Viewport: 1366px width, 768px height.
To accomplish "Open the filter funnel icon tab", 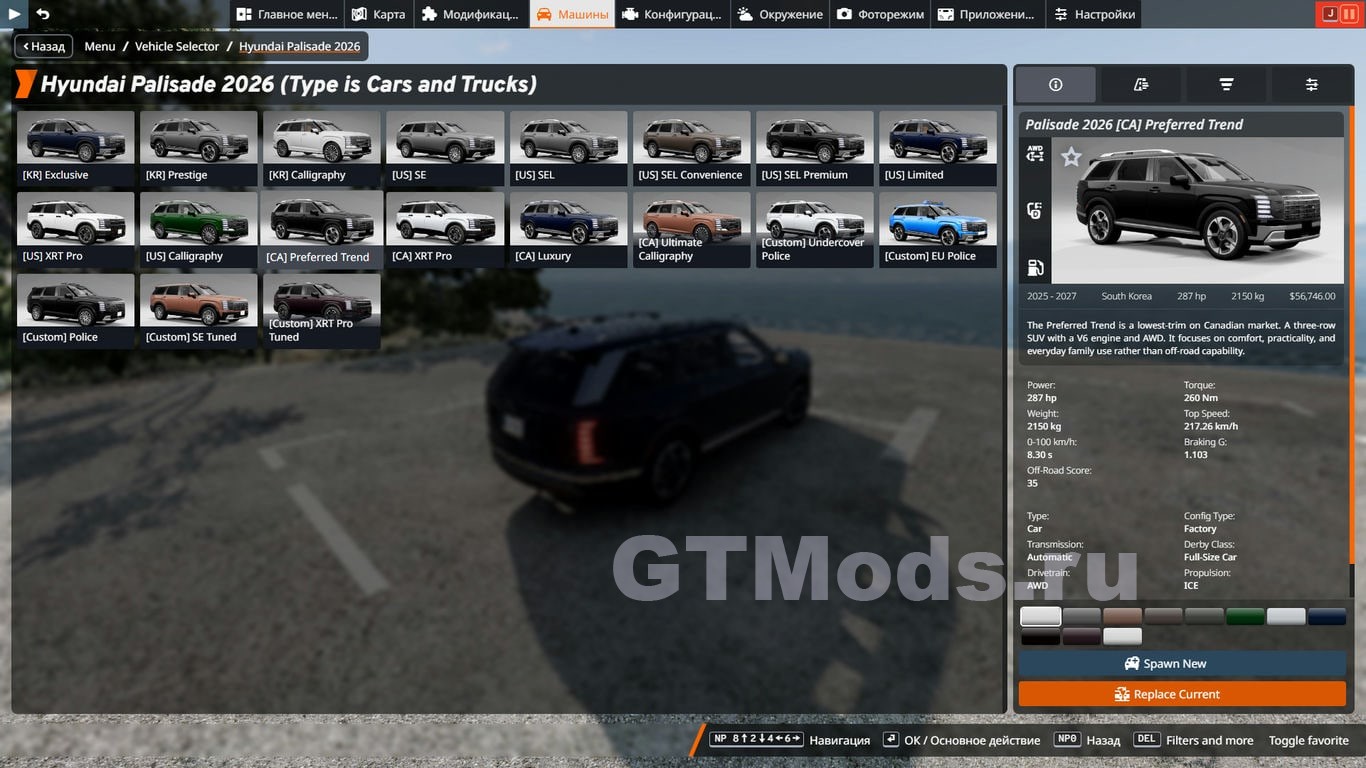I will coord(1226,85).
